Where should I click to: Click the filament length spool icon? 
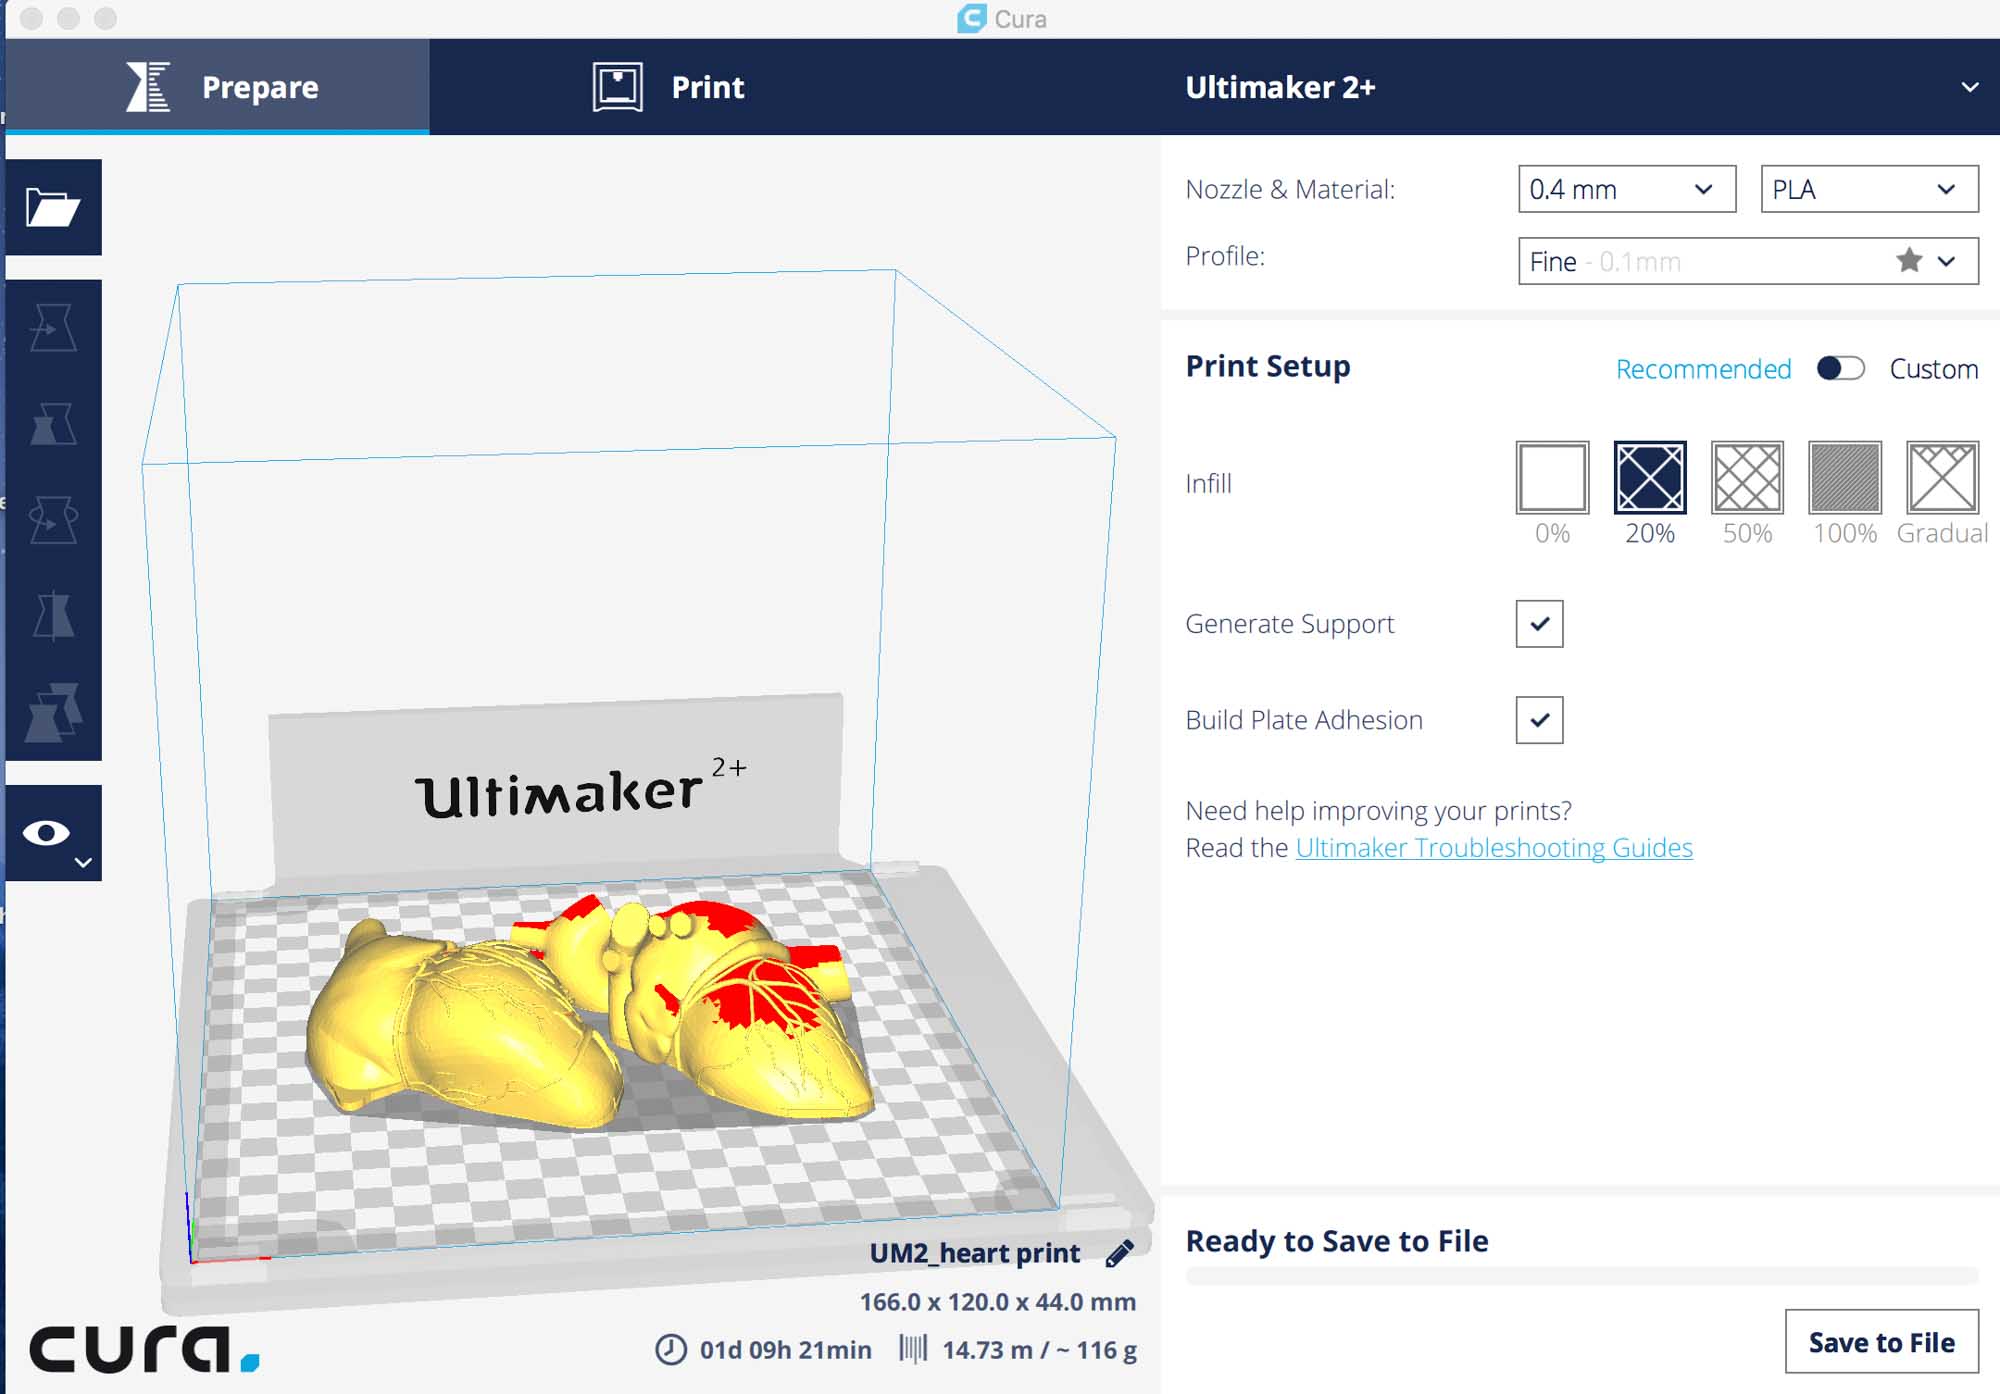(x=913, y=1349)
